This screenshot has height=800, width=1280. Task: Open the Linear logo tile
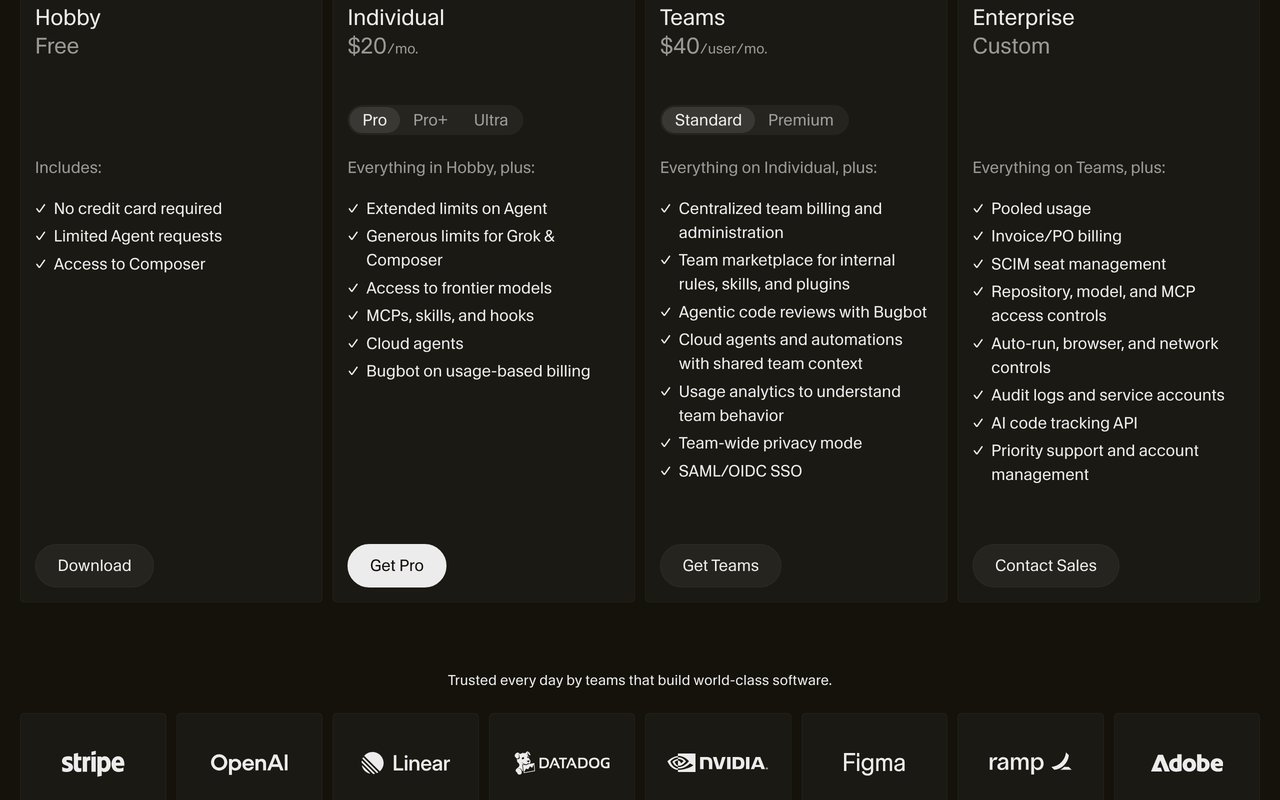tap(405, 757)
